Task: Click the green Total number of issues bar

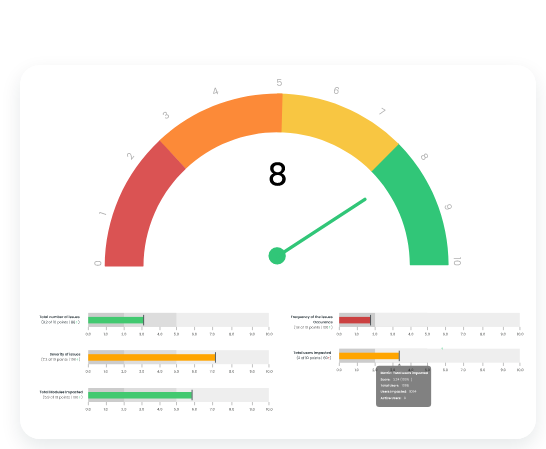Action: point(116,320)
